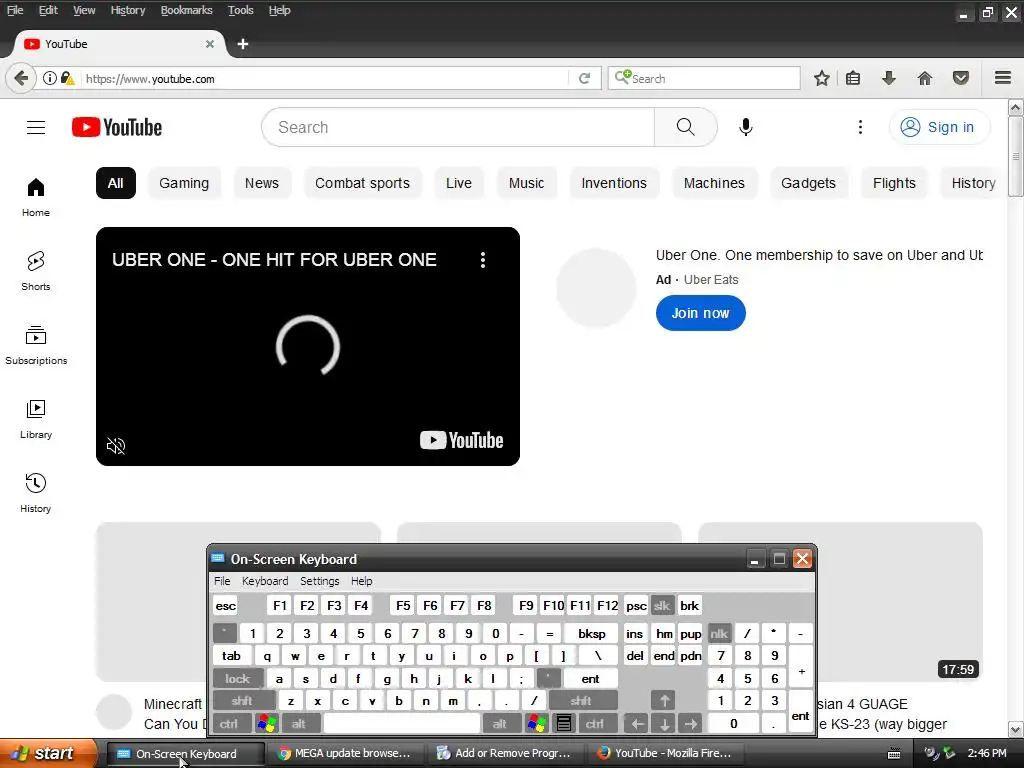Switch to Add or Remove Programs taskbar item
The width and height of the screenshot is (1024, 768).
pyautogui.click(x=505, y=753)
